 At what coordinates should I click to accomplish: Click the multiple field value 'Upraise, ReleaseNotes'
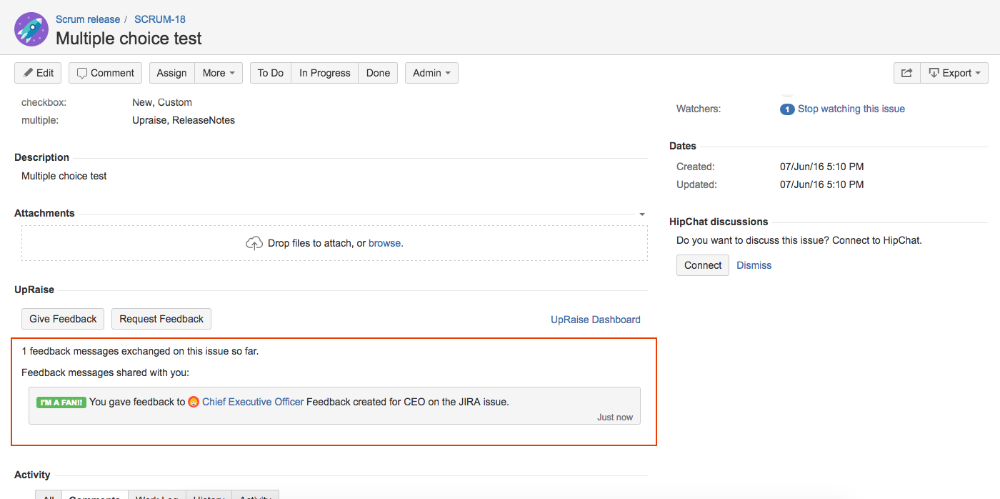183,120
